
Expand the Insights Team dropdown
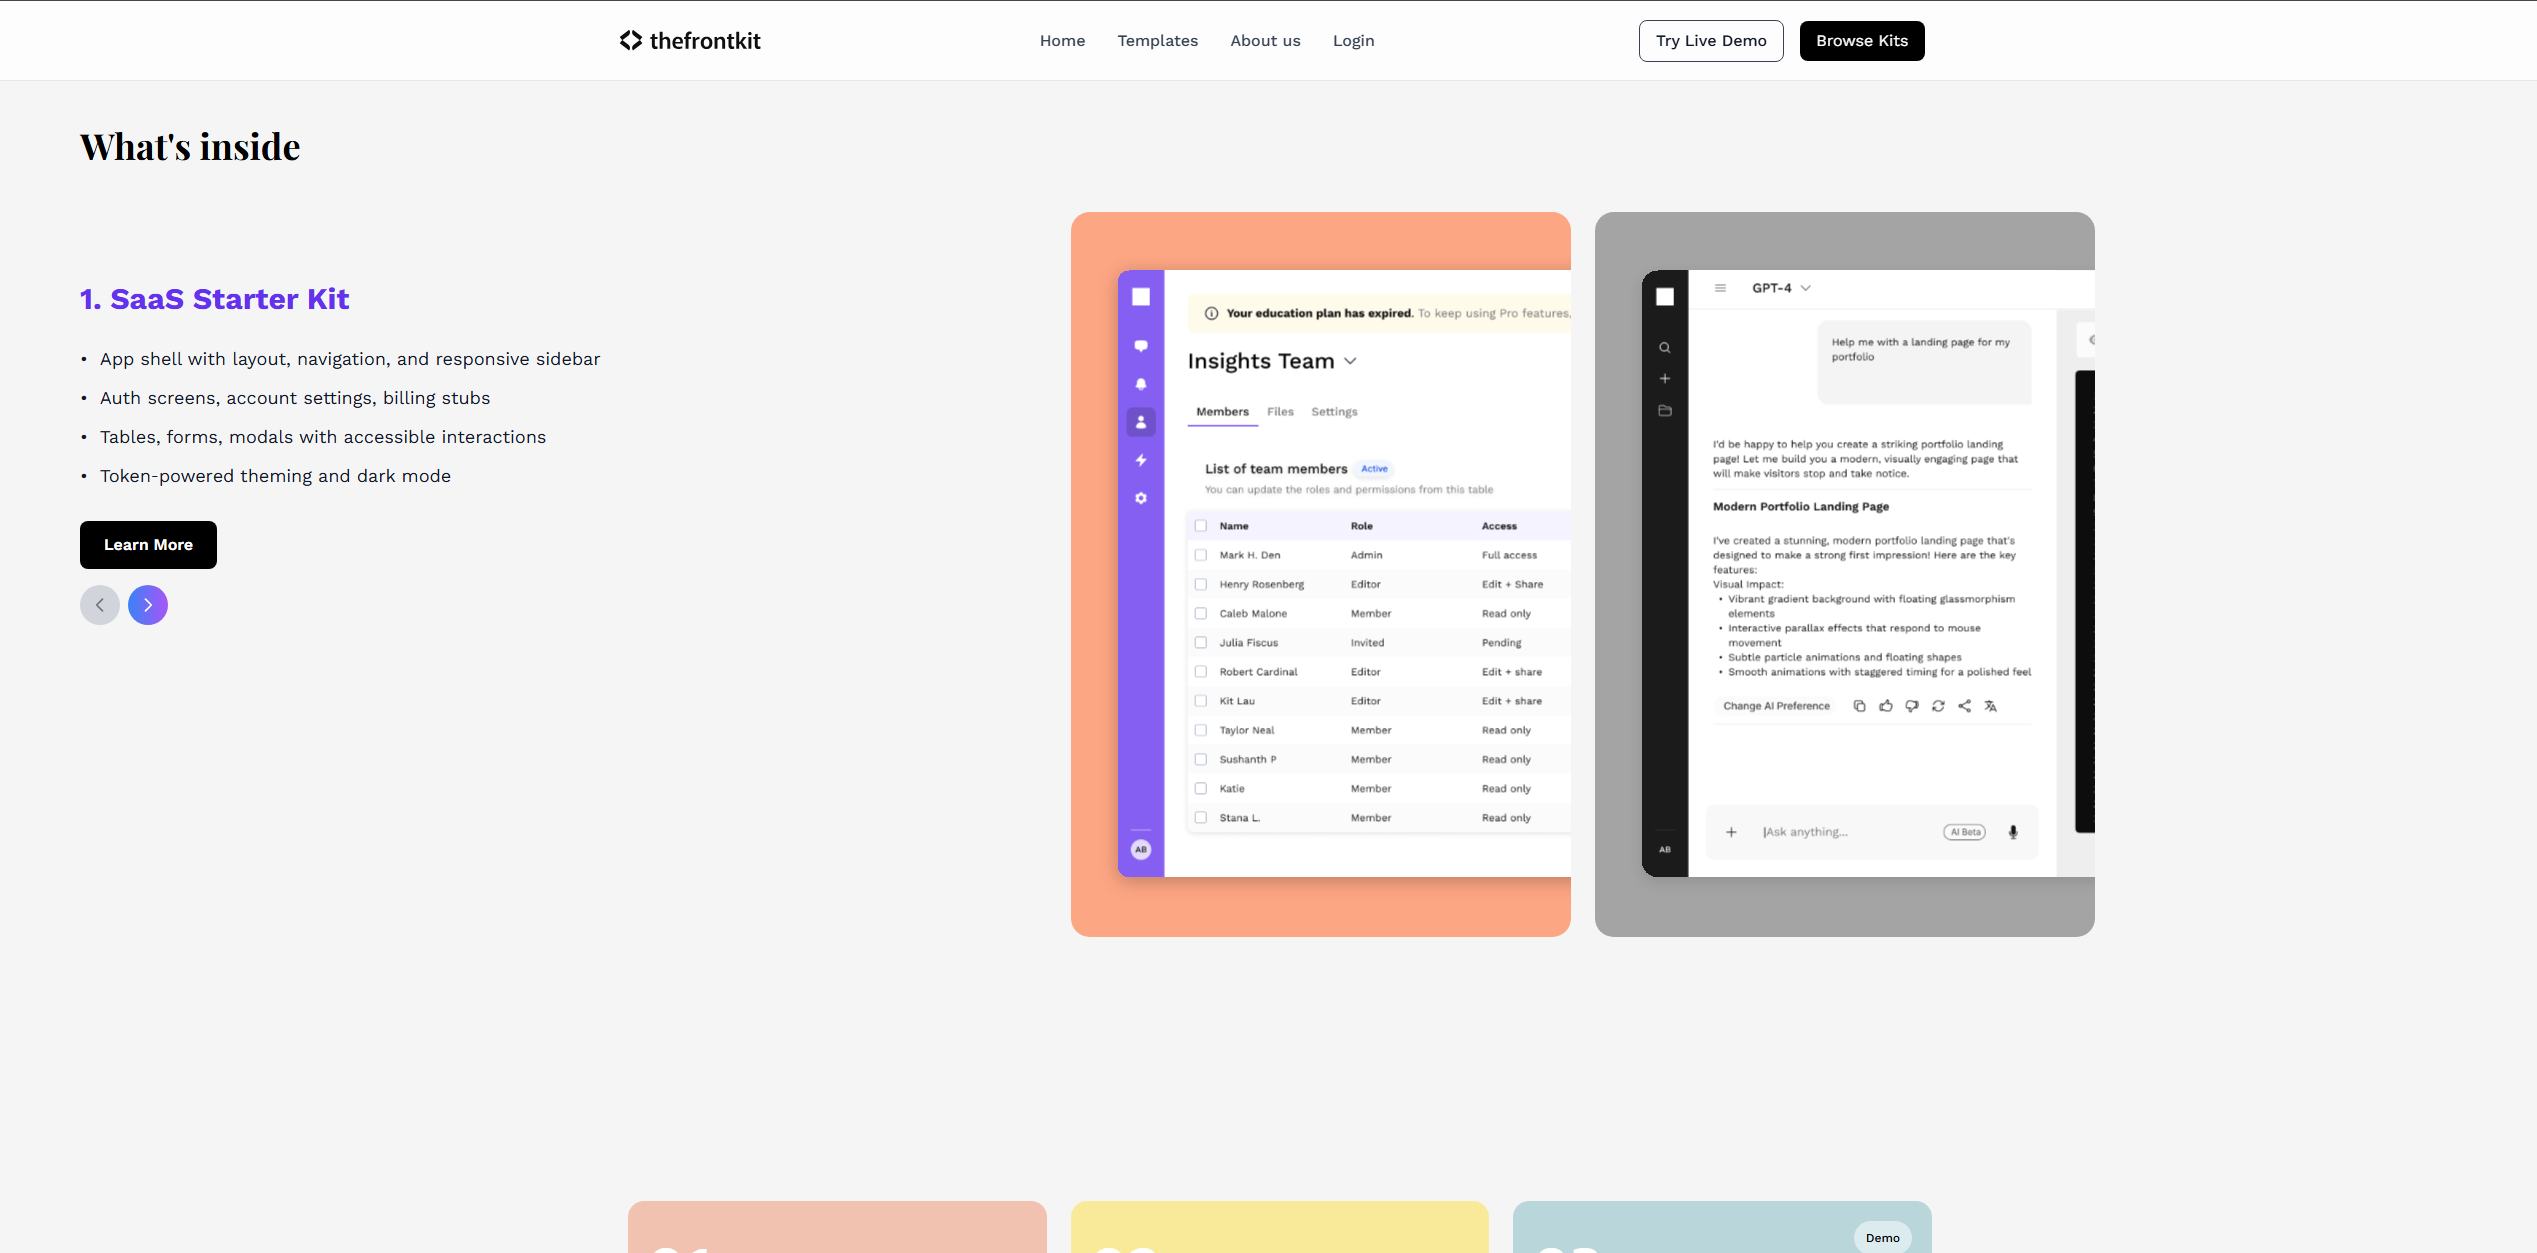pyautogui.click(x=1351, y=361)
